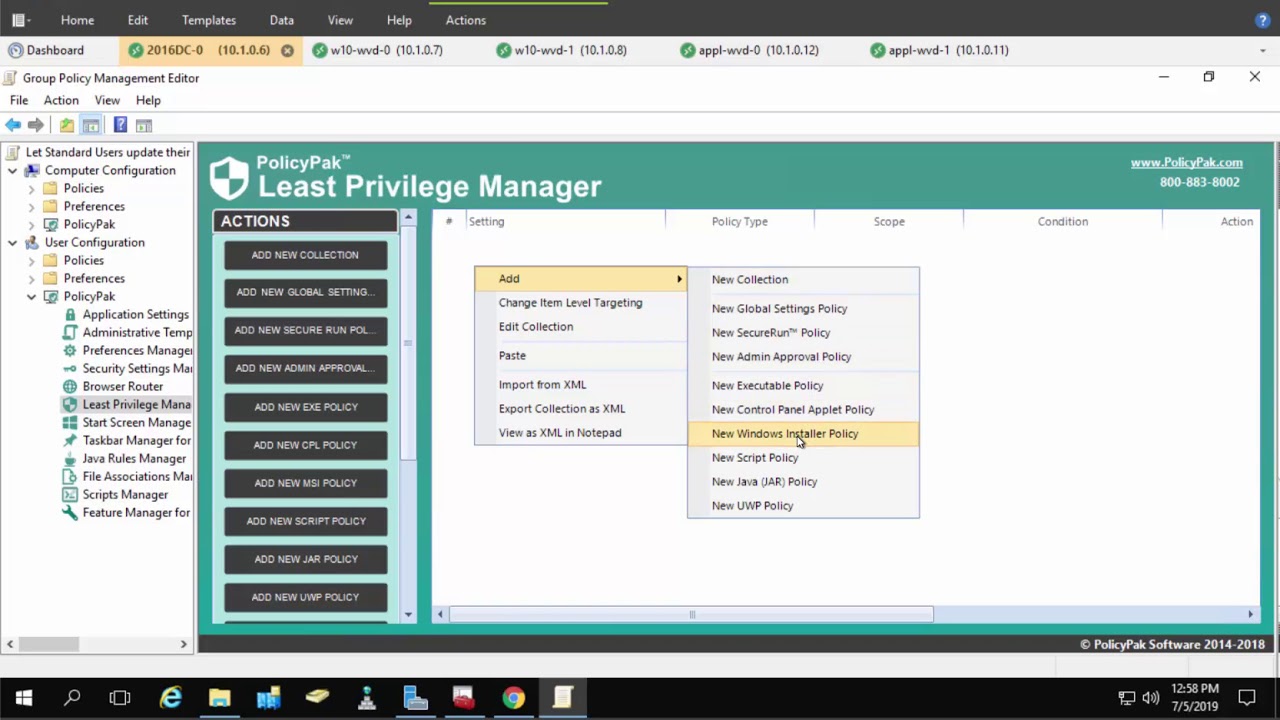
Task: Click ADD NEW JAR POLICY button
Action: tap(305, 559)
